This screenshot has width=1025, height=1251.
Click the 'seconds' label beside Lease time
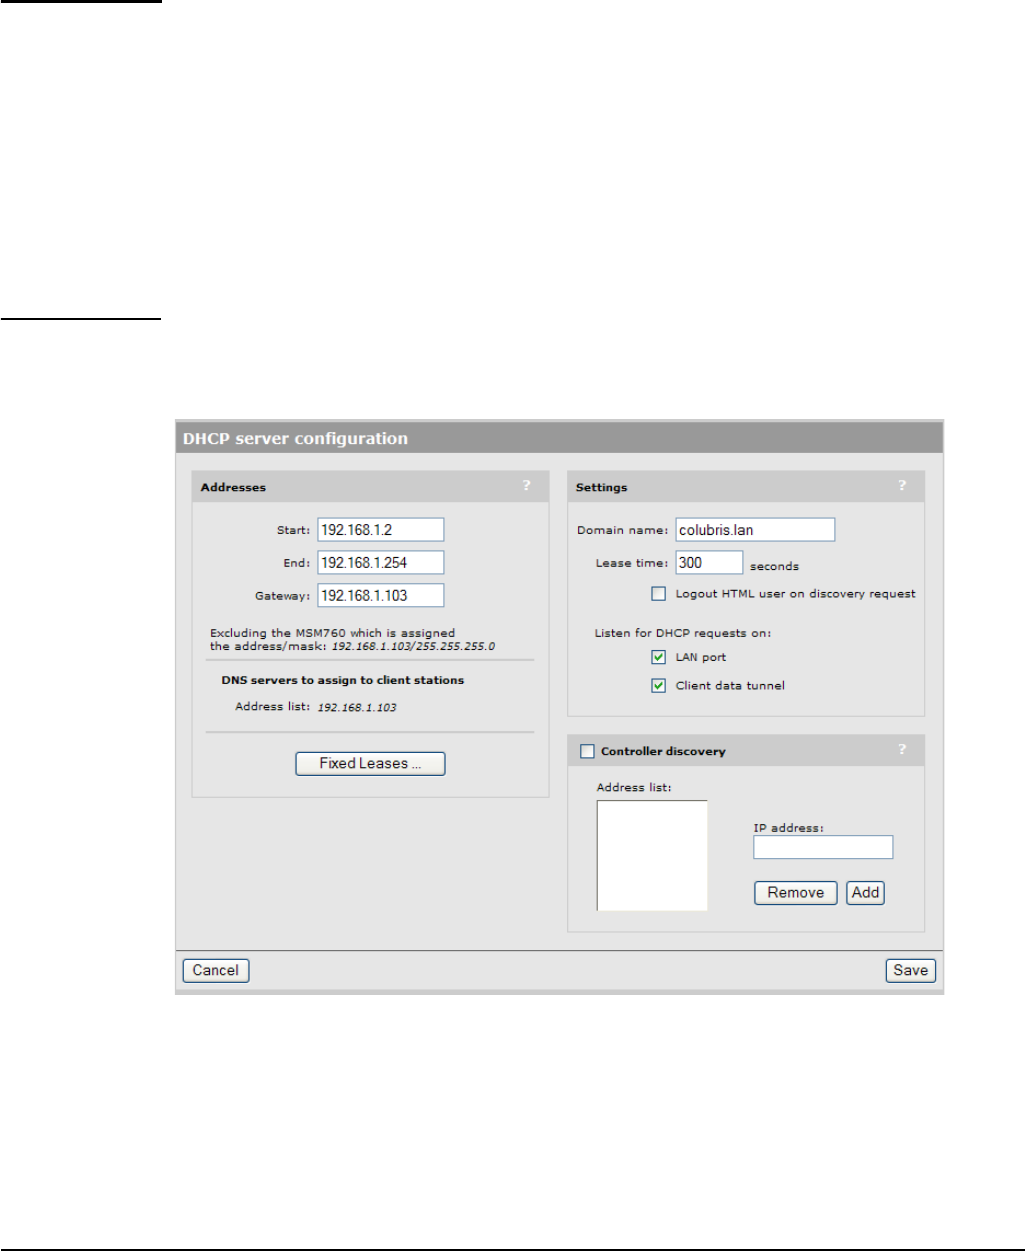tap(774, 566)
